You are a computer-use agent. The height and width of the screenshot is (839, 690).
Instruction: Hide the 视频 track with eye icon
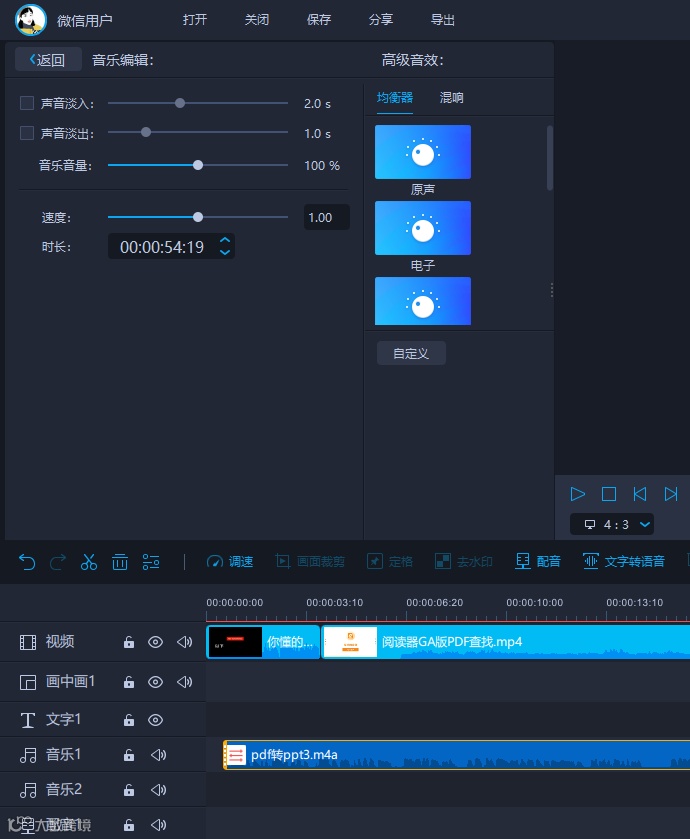pyautogui.click(x=156, y=642)
